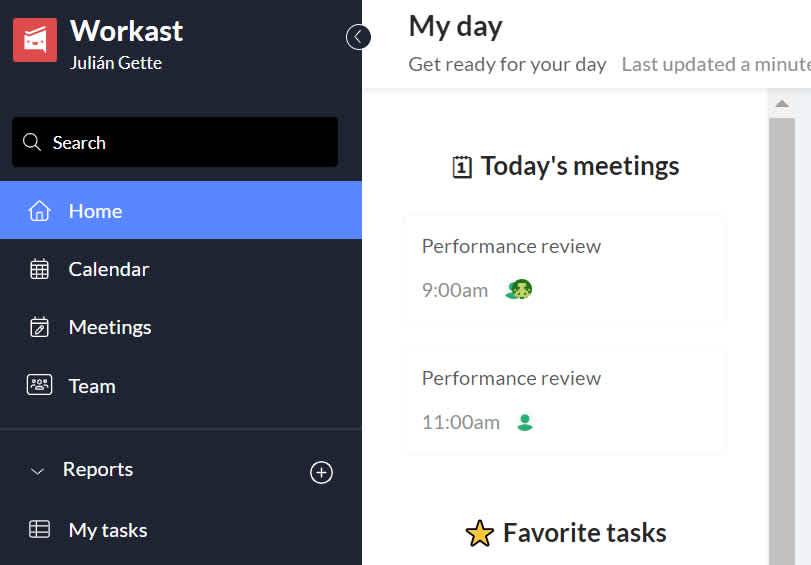
Task: Click the avatar on the 9:00am meeting
Action: click(x=519, y=290)
